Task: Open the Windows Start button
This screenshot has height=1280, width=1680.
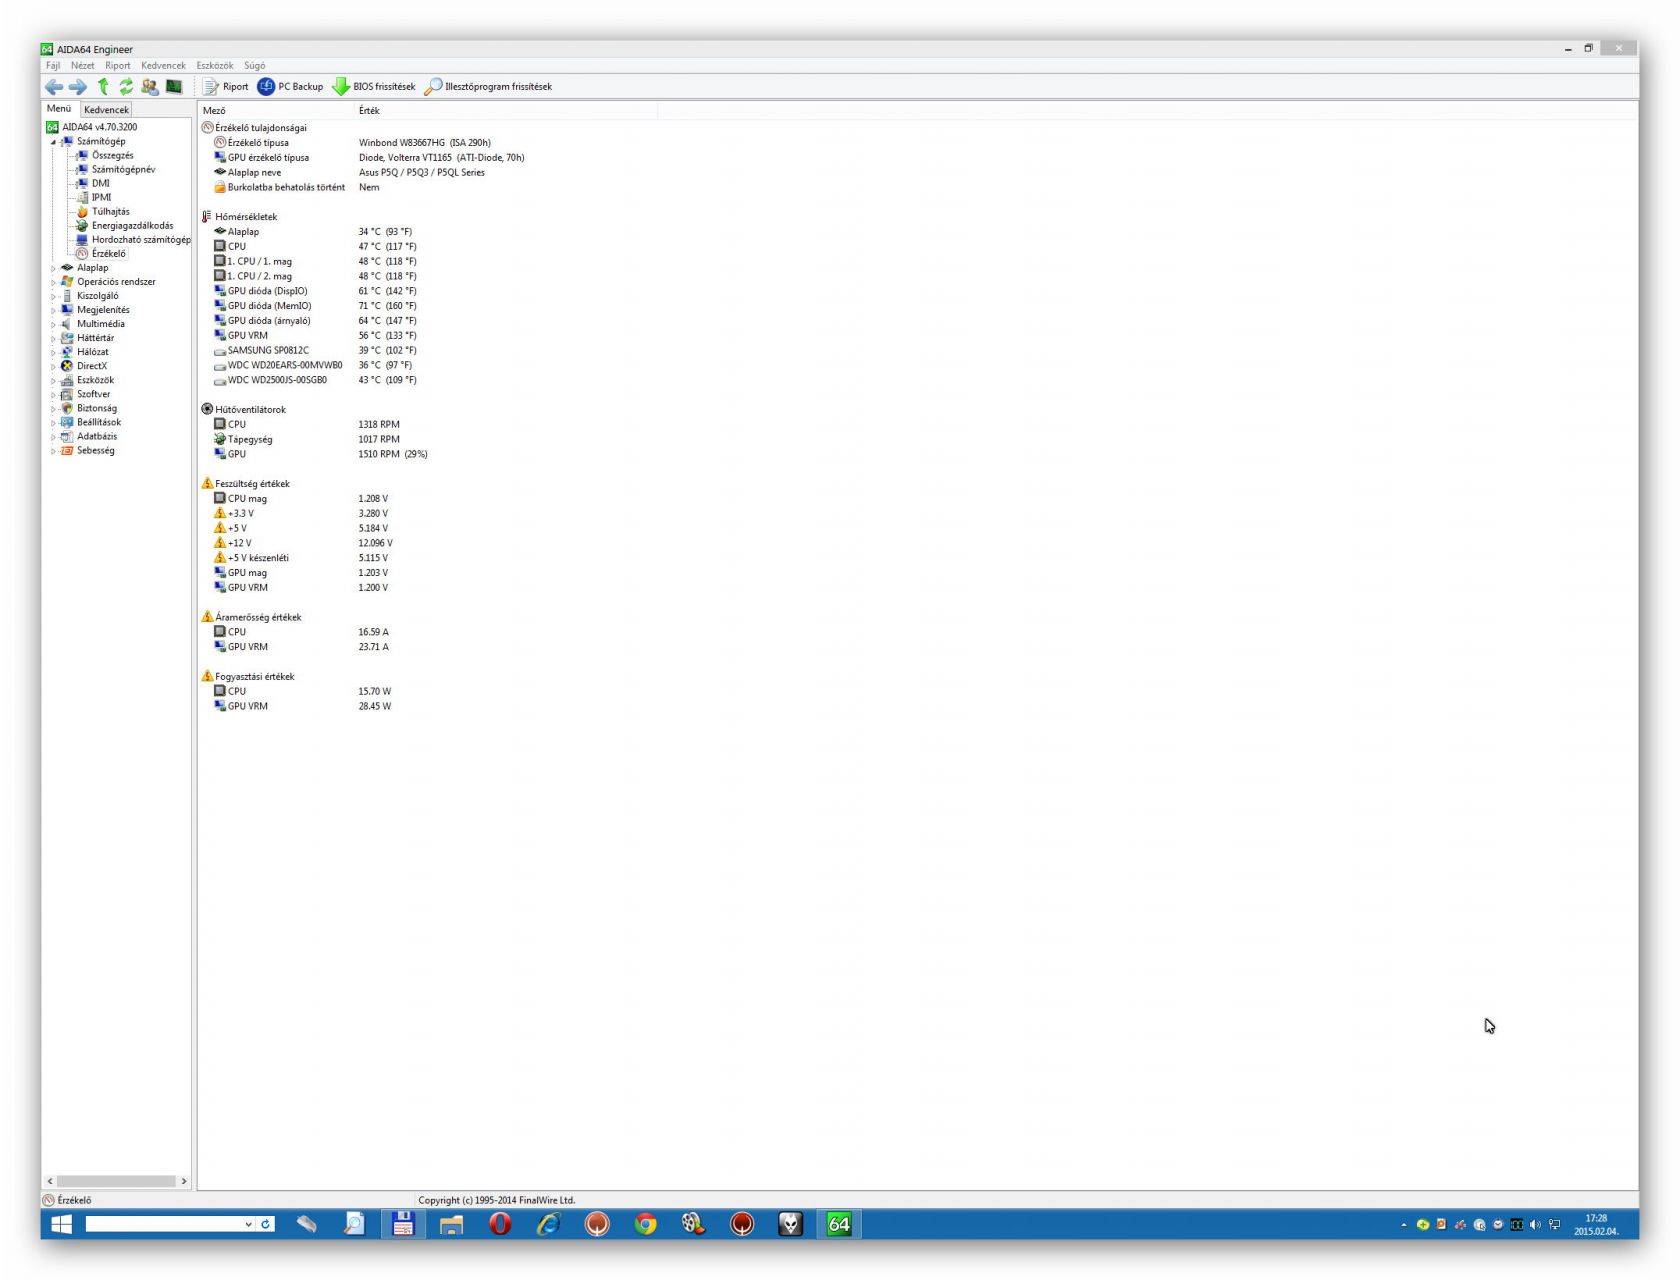Action: pyautogui.click(x=61, y=1224)
